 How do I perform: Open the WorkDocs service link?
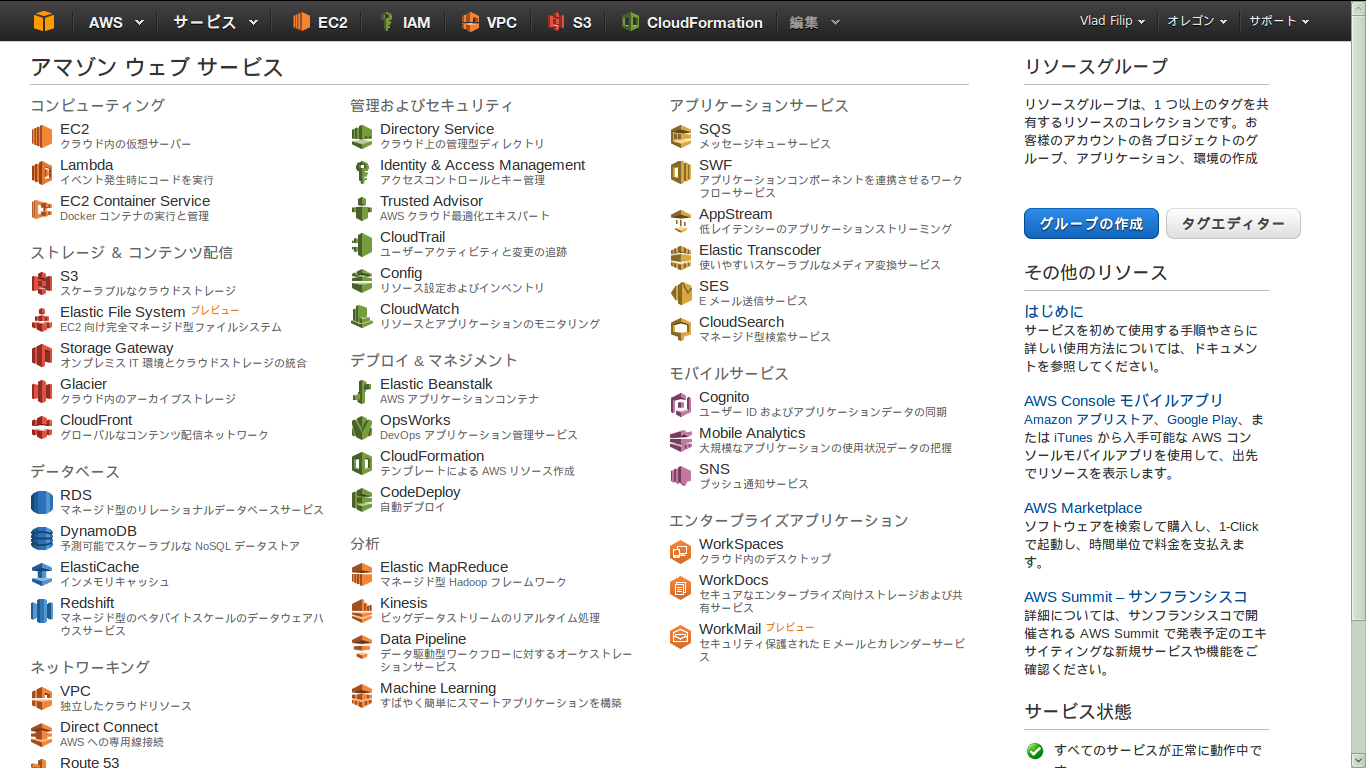(x=734, y=580)
